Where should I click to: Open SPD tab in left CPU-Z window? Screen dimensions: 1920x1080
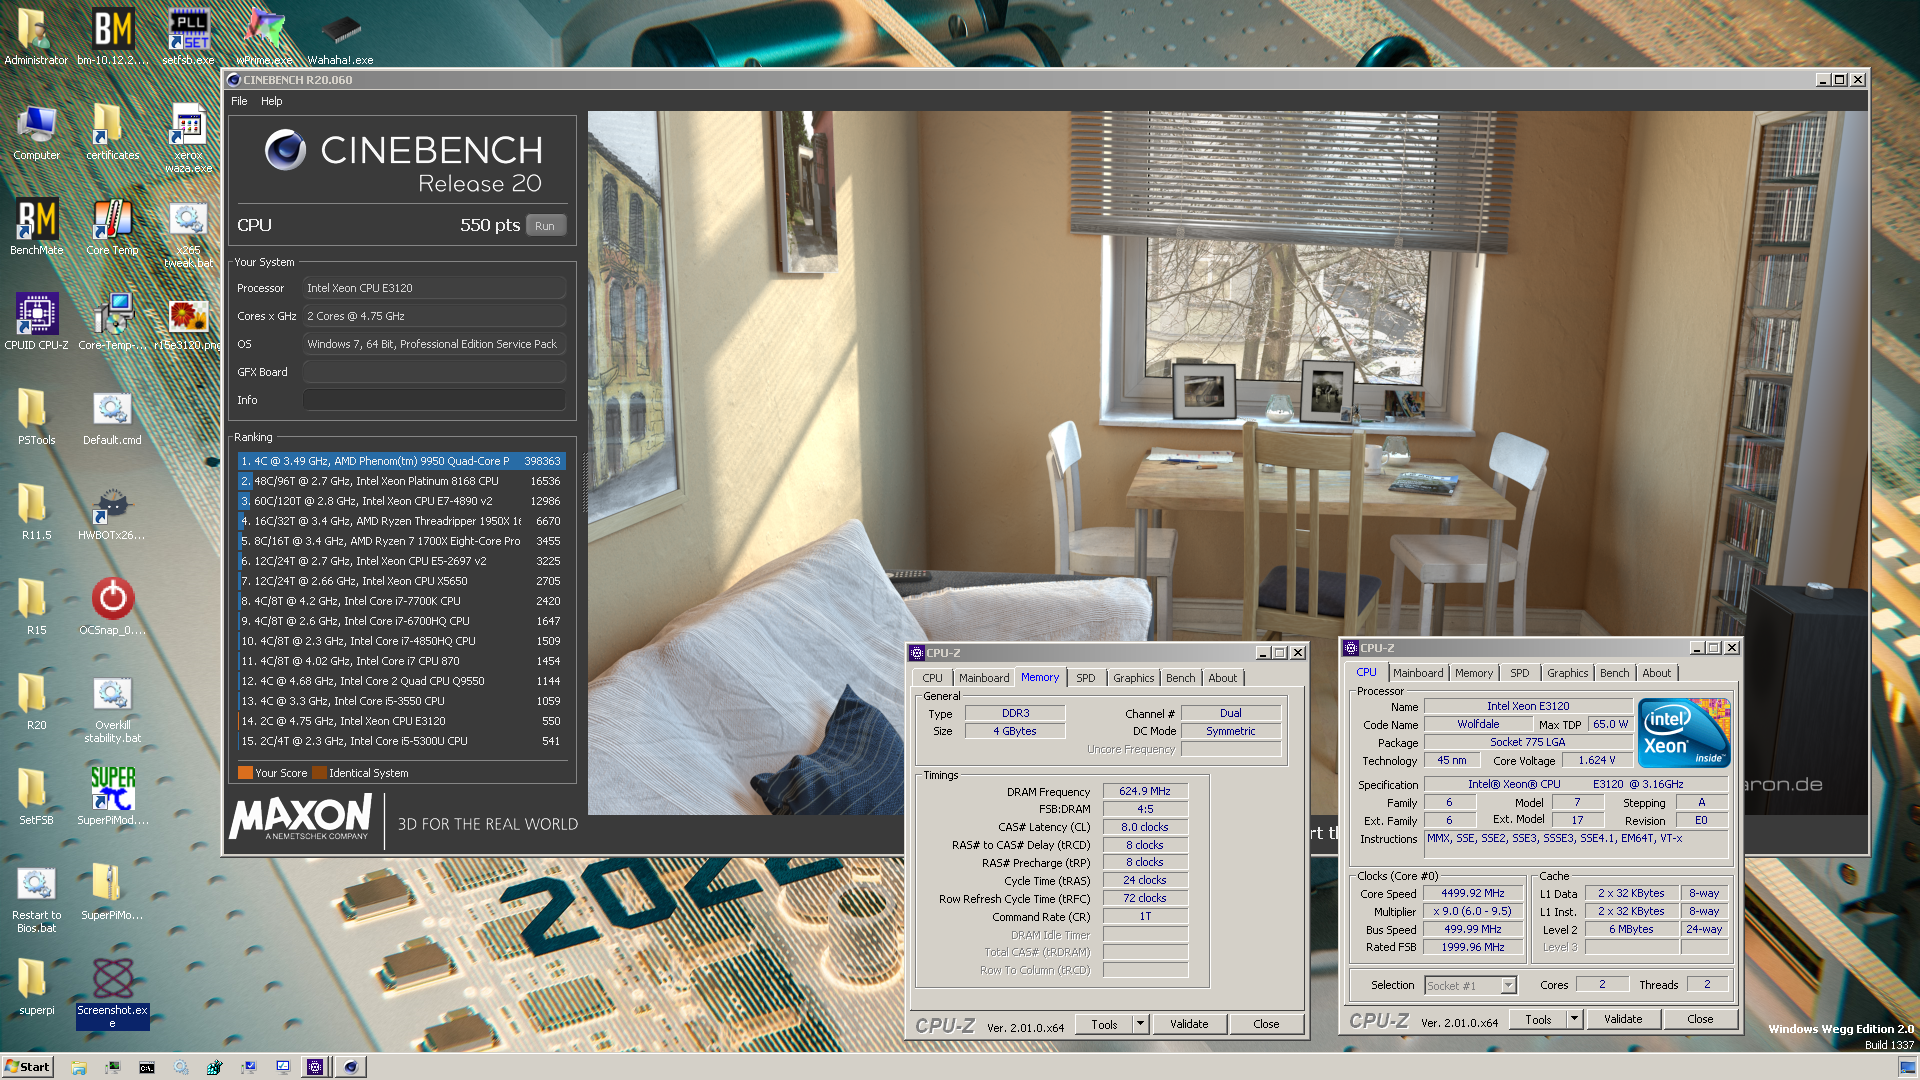(x=1086, y=678)
